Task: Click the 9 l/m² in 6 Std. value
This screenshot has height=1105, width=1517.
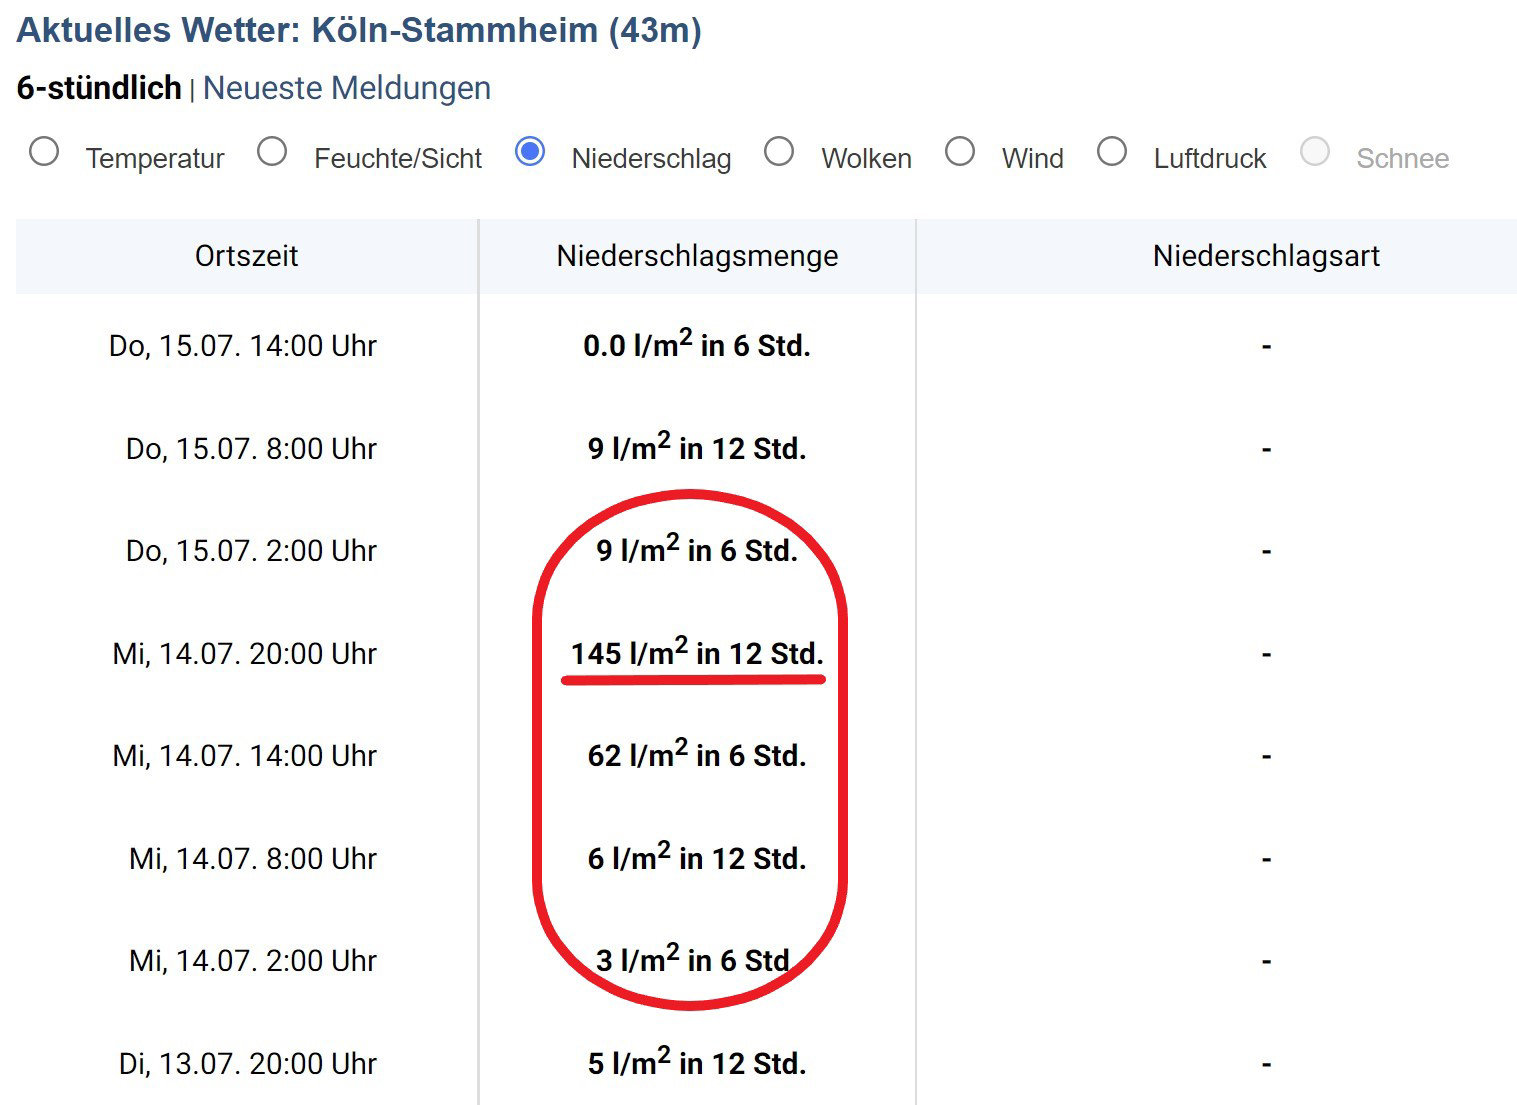Action: coord(697,550)
